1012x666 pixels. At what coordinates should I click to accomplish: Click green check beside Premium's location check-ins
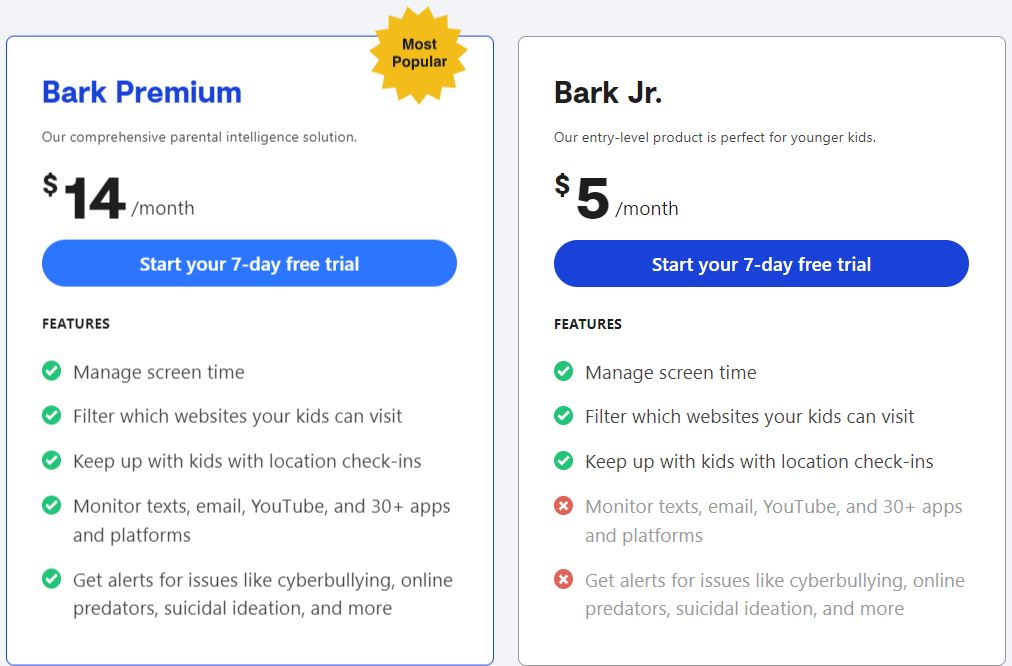coord(52,460)
